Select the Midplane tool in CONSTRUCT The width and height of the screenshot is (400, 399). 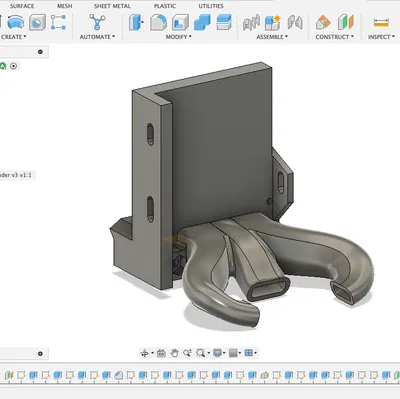pos(345,22)
